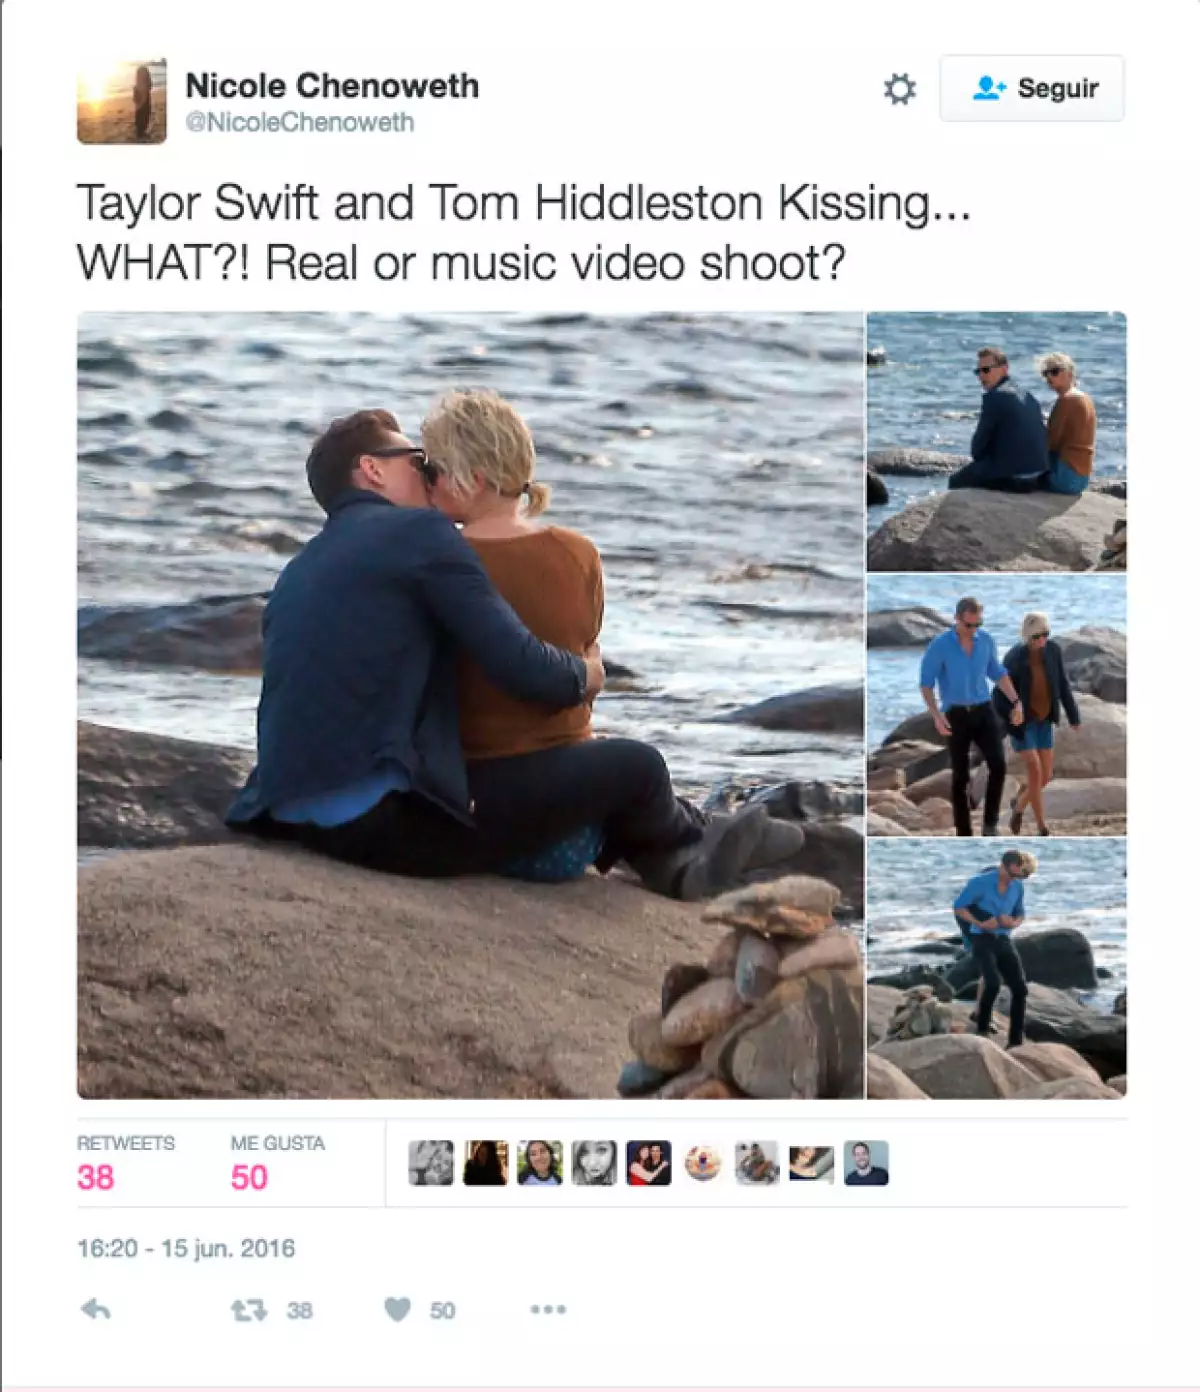Click the red-dressed couple avatar among likers
Image resolution: width=1200 pixels, height=1392 pixels.
(x=649, y=1163)
